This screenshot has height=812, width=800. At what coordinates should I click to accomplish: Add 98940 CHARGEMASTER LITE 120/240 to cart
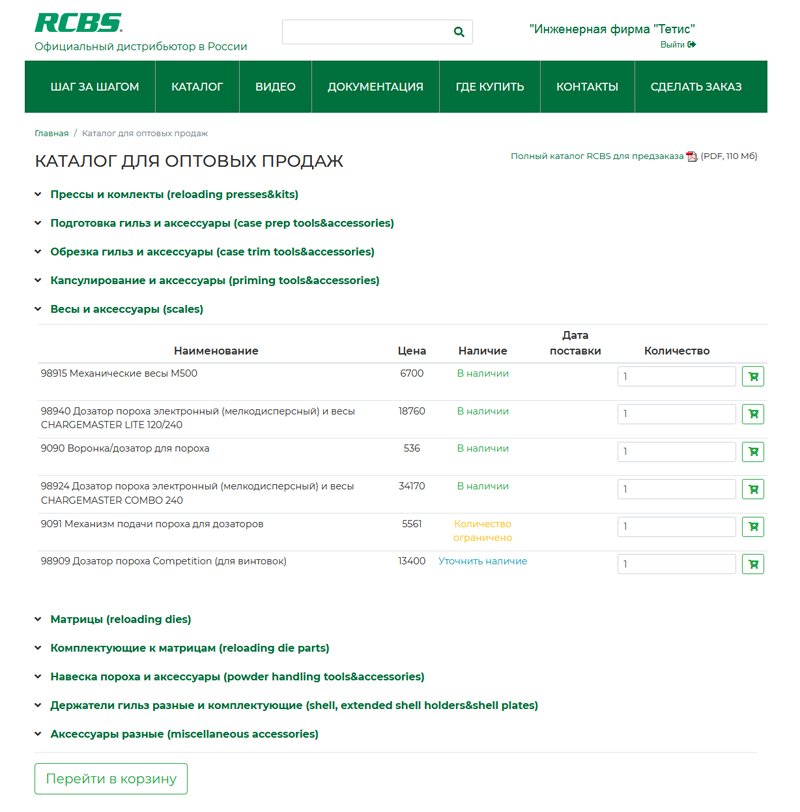753,414
